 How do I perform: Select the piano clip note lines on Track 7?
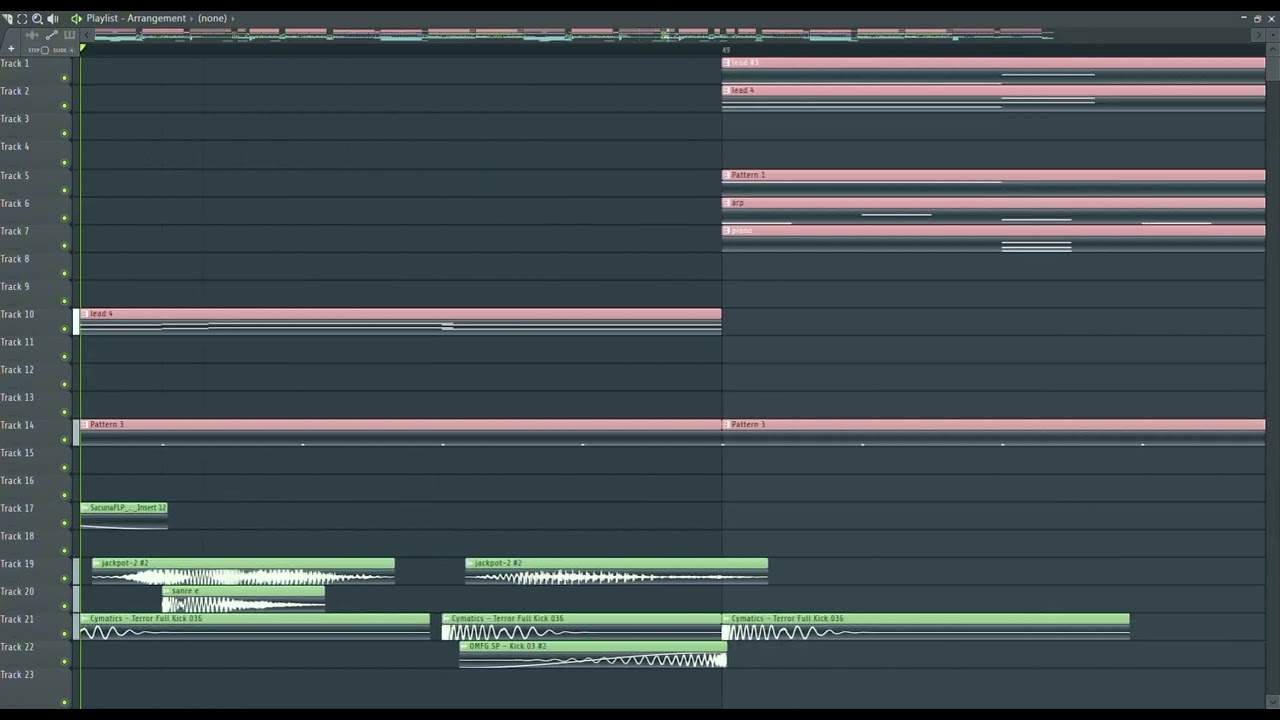click(x=1036, y=245)
